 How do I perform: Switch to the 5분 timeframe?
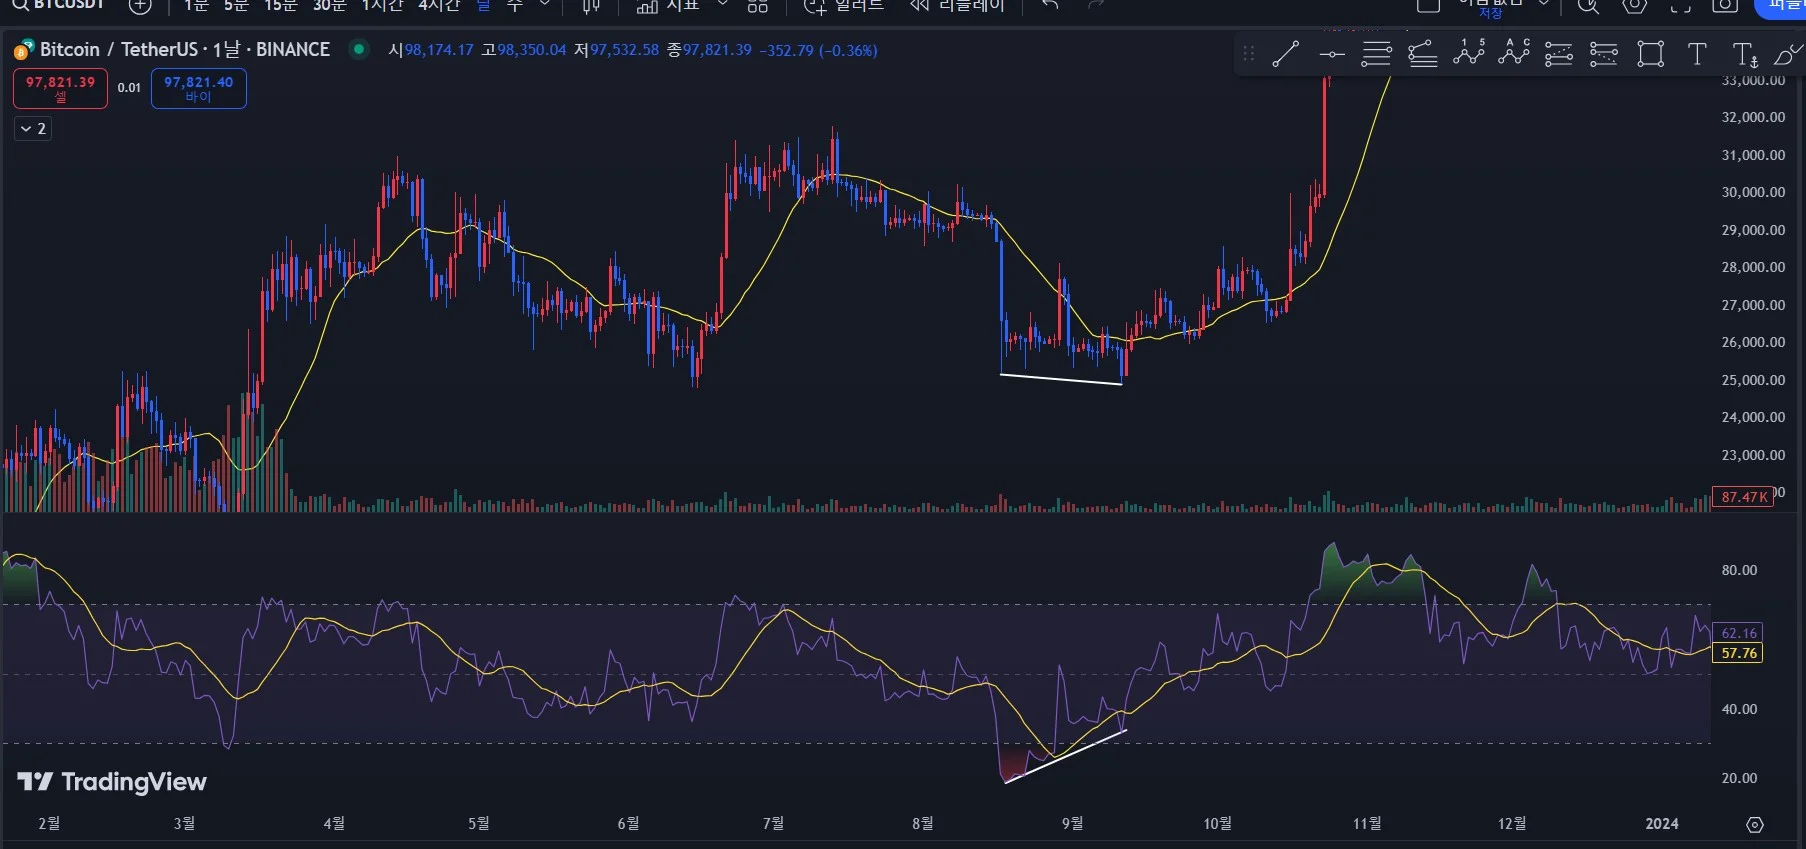pyautogui.click(x=236, y=6)
